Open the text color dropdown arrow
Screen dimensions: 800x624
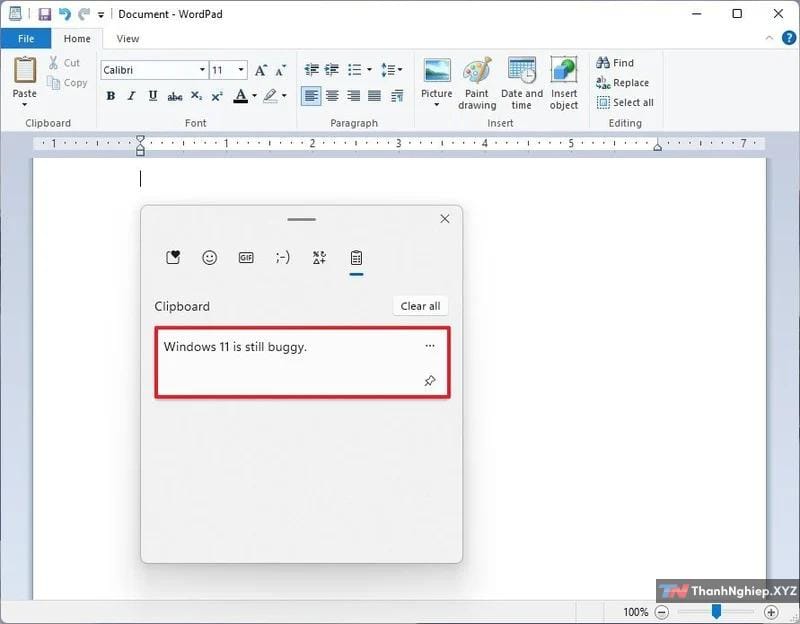click(x=254, y=95)
